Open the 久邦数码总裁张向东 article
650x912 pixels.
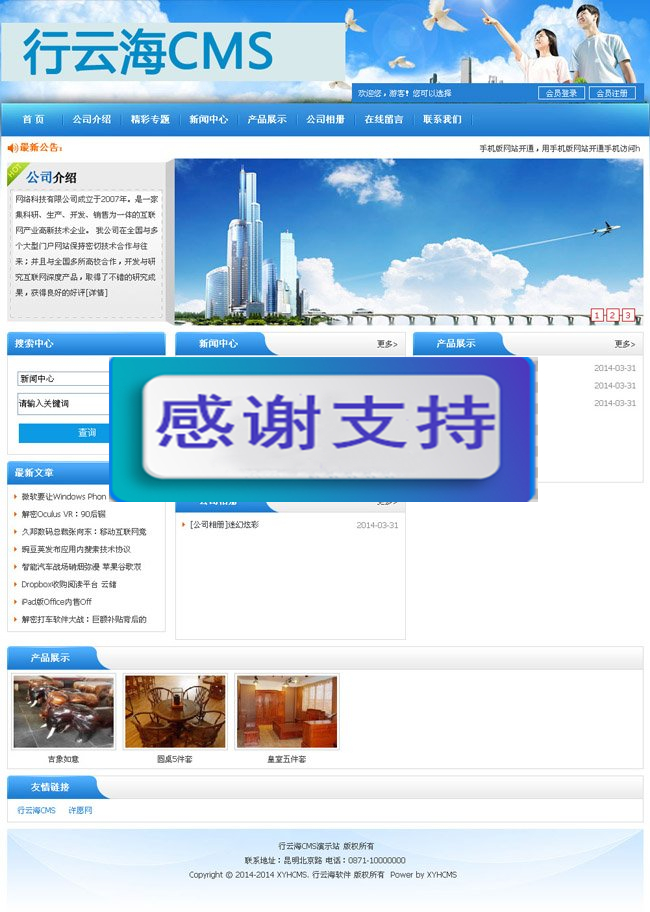tap(84, 532)
